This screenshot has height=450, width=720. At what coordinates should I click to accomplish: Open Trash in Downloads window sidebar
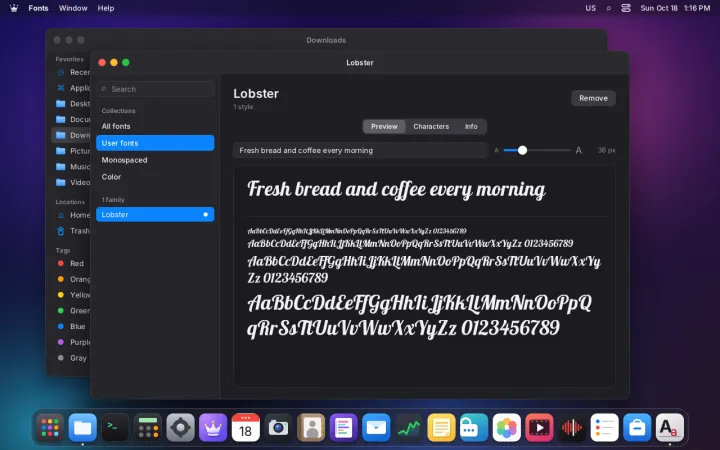coord(72,231)
